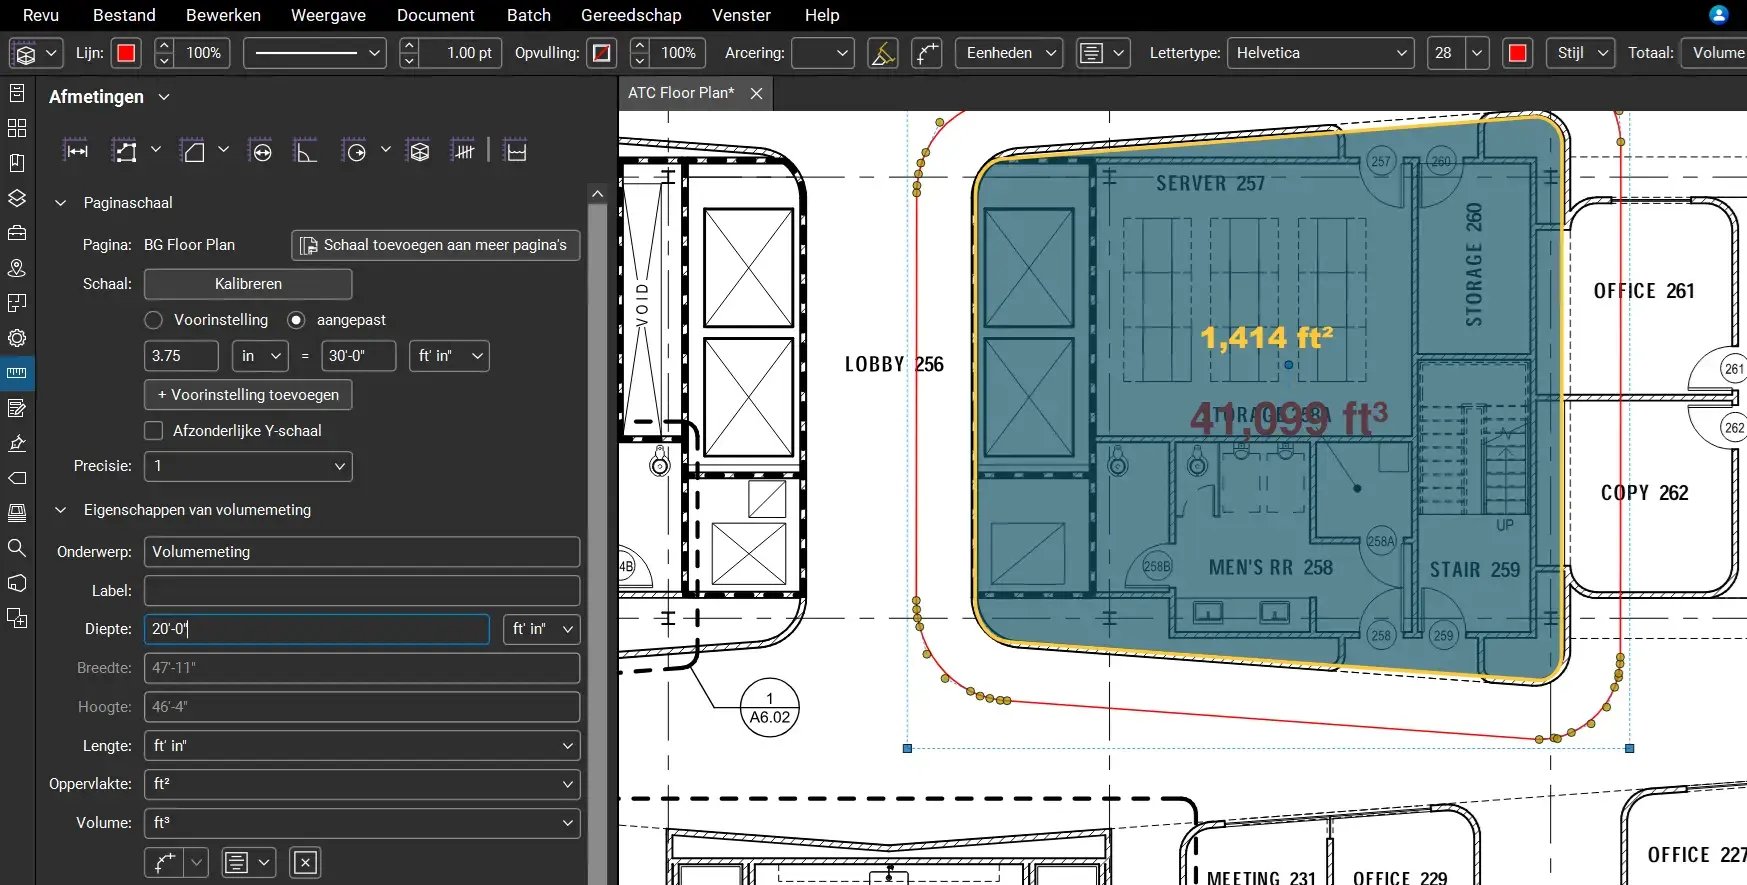
Task: Select the aangepast radio button
Action: [x=296, y=320]
